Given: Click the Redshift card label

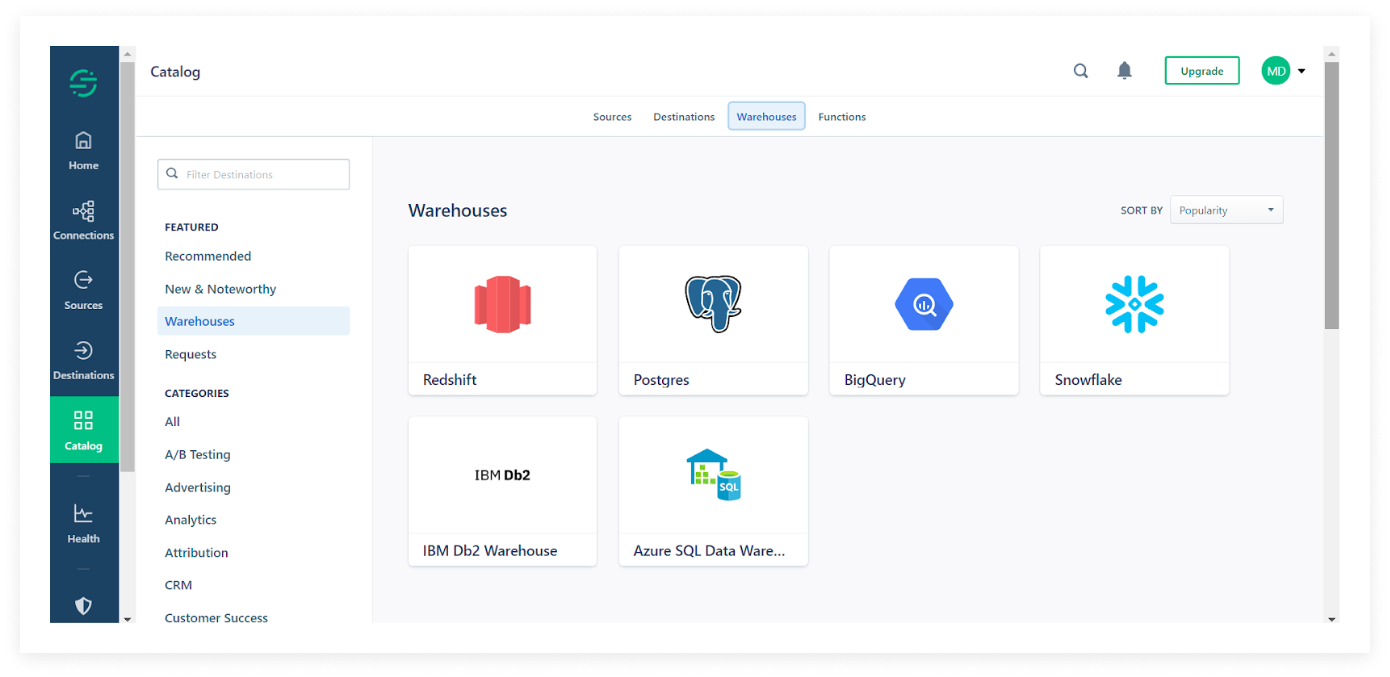Looking at the screenshot, I should [450, 380].
